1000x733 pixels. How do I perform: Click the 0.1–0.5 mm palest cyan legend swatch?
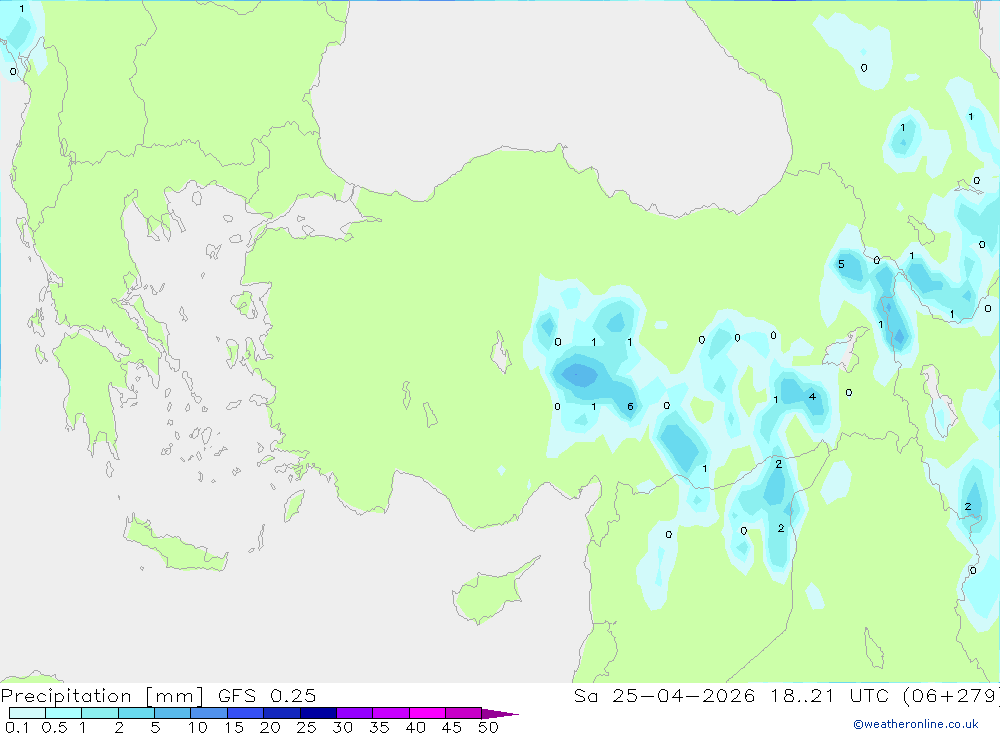pos(27,713)
